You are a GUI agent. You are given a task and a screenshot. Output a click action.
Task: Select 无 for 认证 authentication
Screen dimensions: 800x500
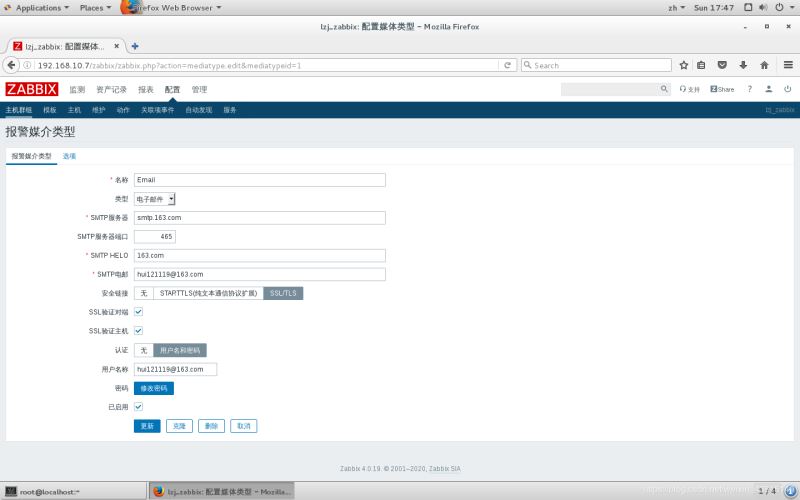(x=144, y=350)
